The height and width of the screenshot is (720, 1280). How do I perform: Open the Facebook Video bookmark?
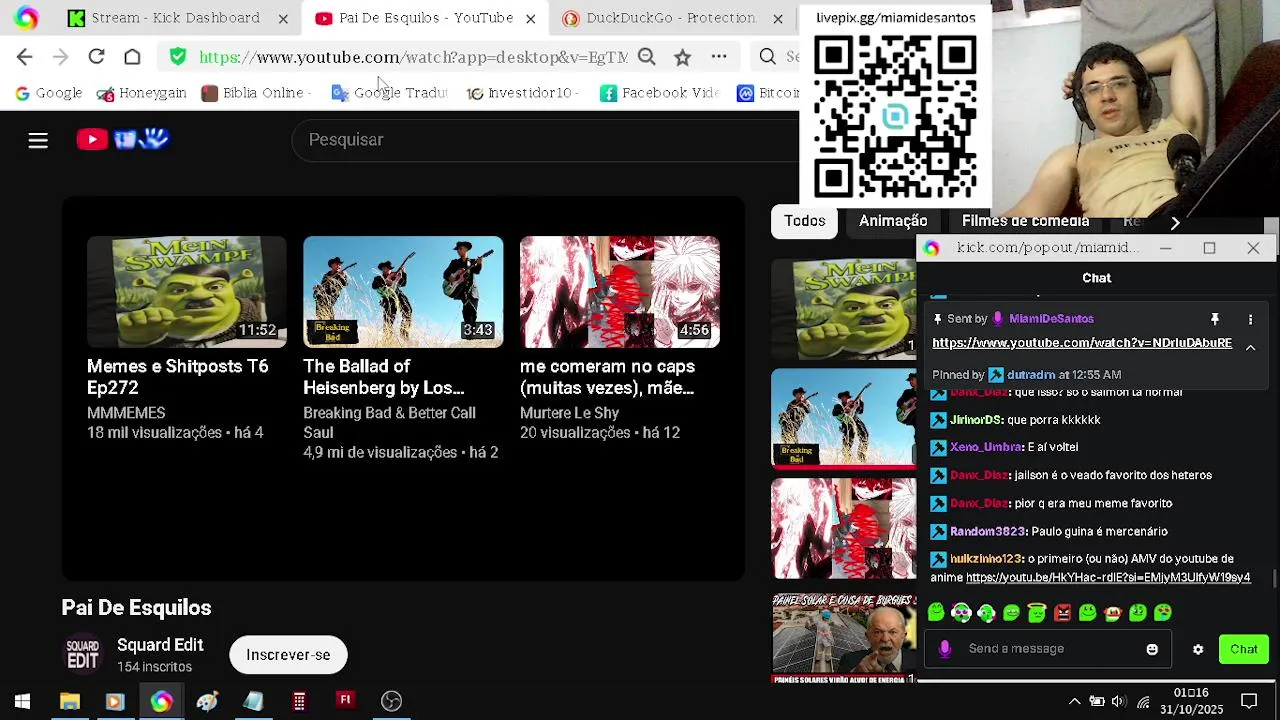[660, 93]
